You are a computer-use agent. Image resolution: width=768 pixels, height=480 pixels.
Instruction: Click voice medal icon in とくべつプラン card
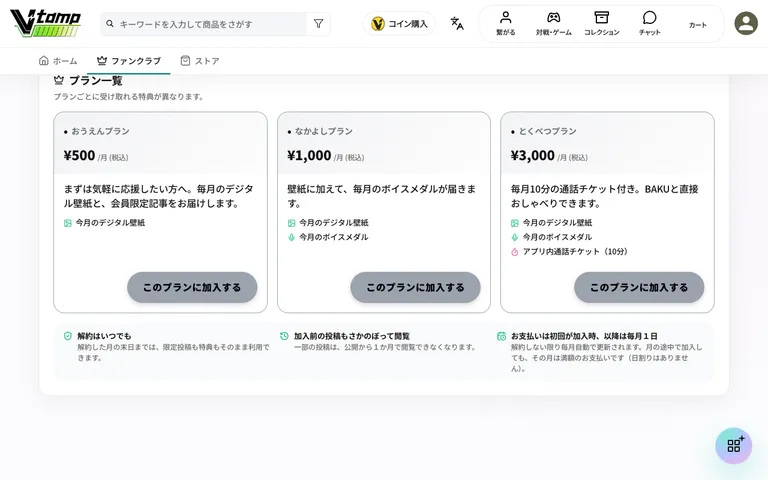[x=515, y=237]
